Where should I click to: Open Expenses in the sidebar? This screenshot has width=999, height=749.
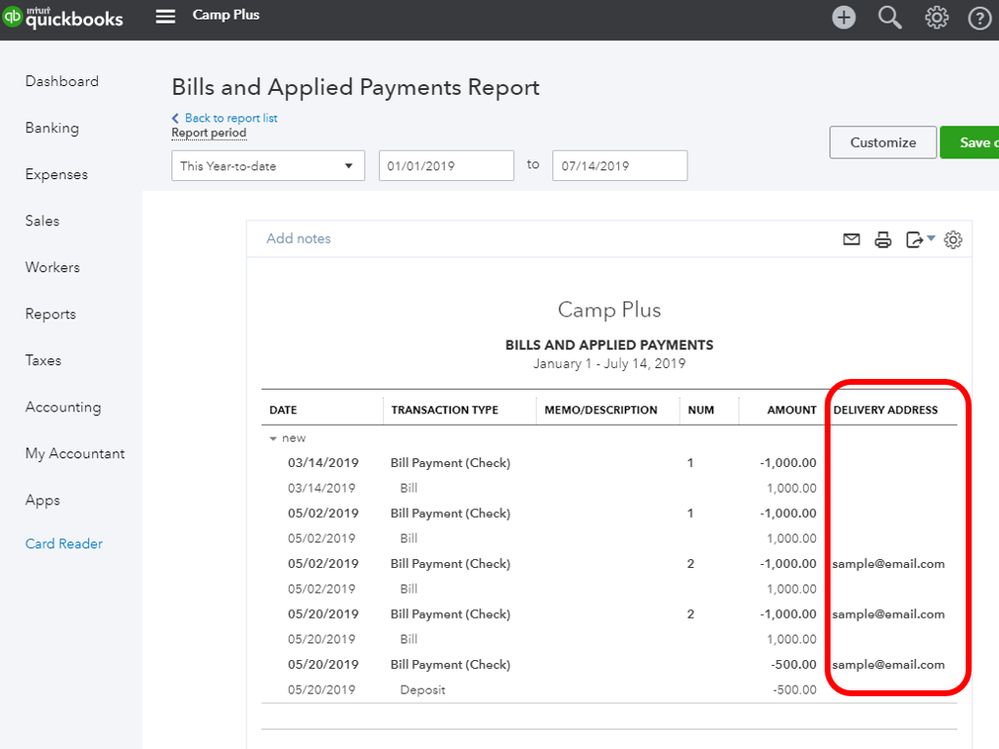tap(57, 175)
